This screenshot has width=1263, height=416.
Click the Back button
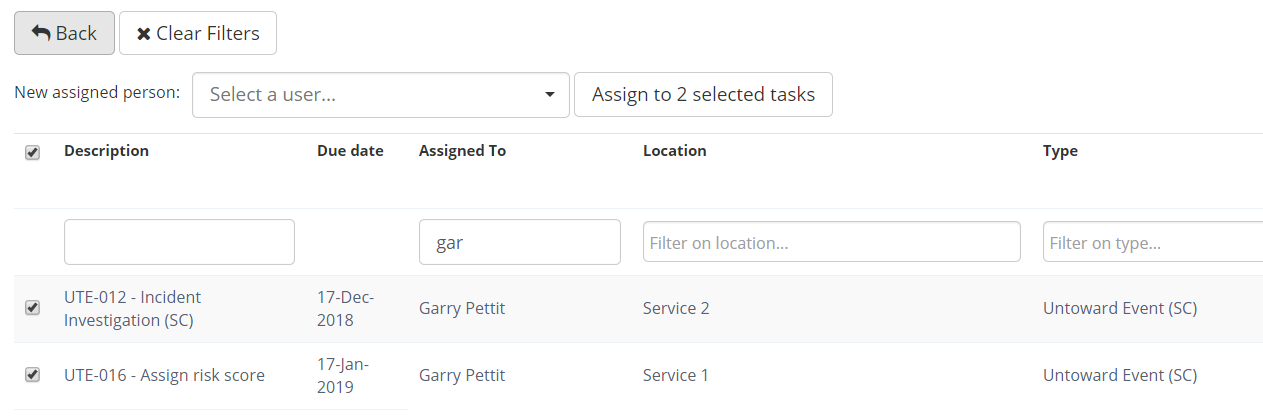(64, 33)
